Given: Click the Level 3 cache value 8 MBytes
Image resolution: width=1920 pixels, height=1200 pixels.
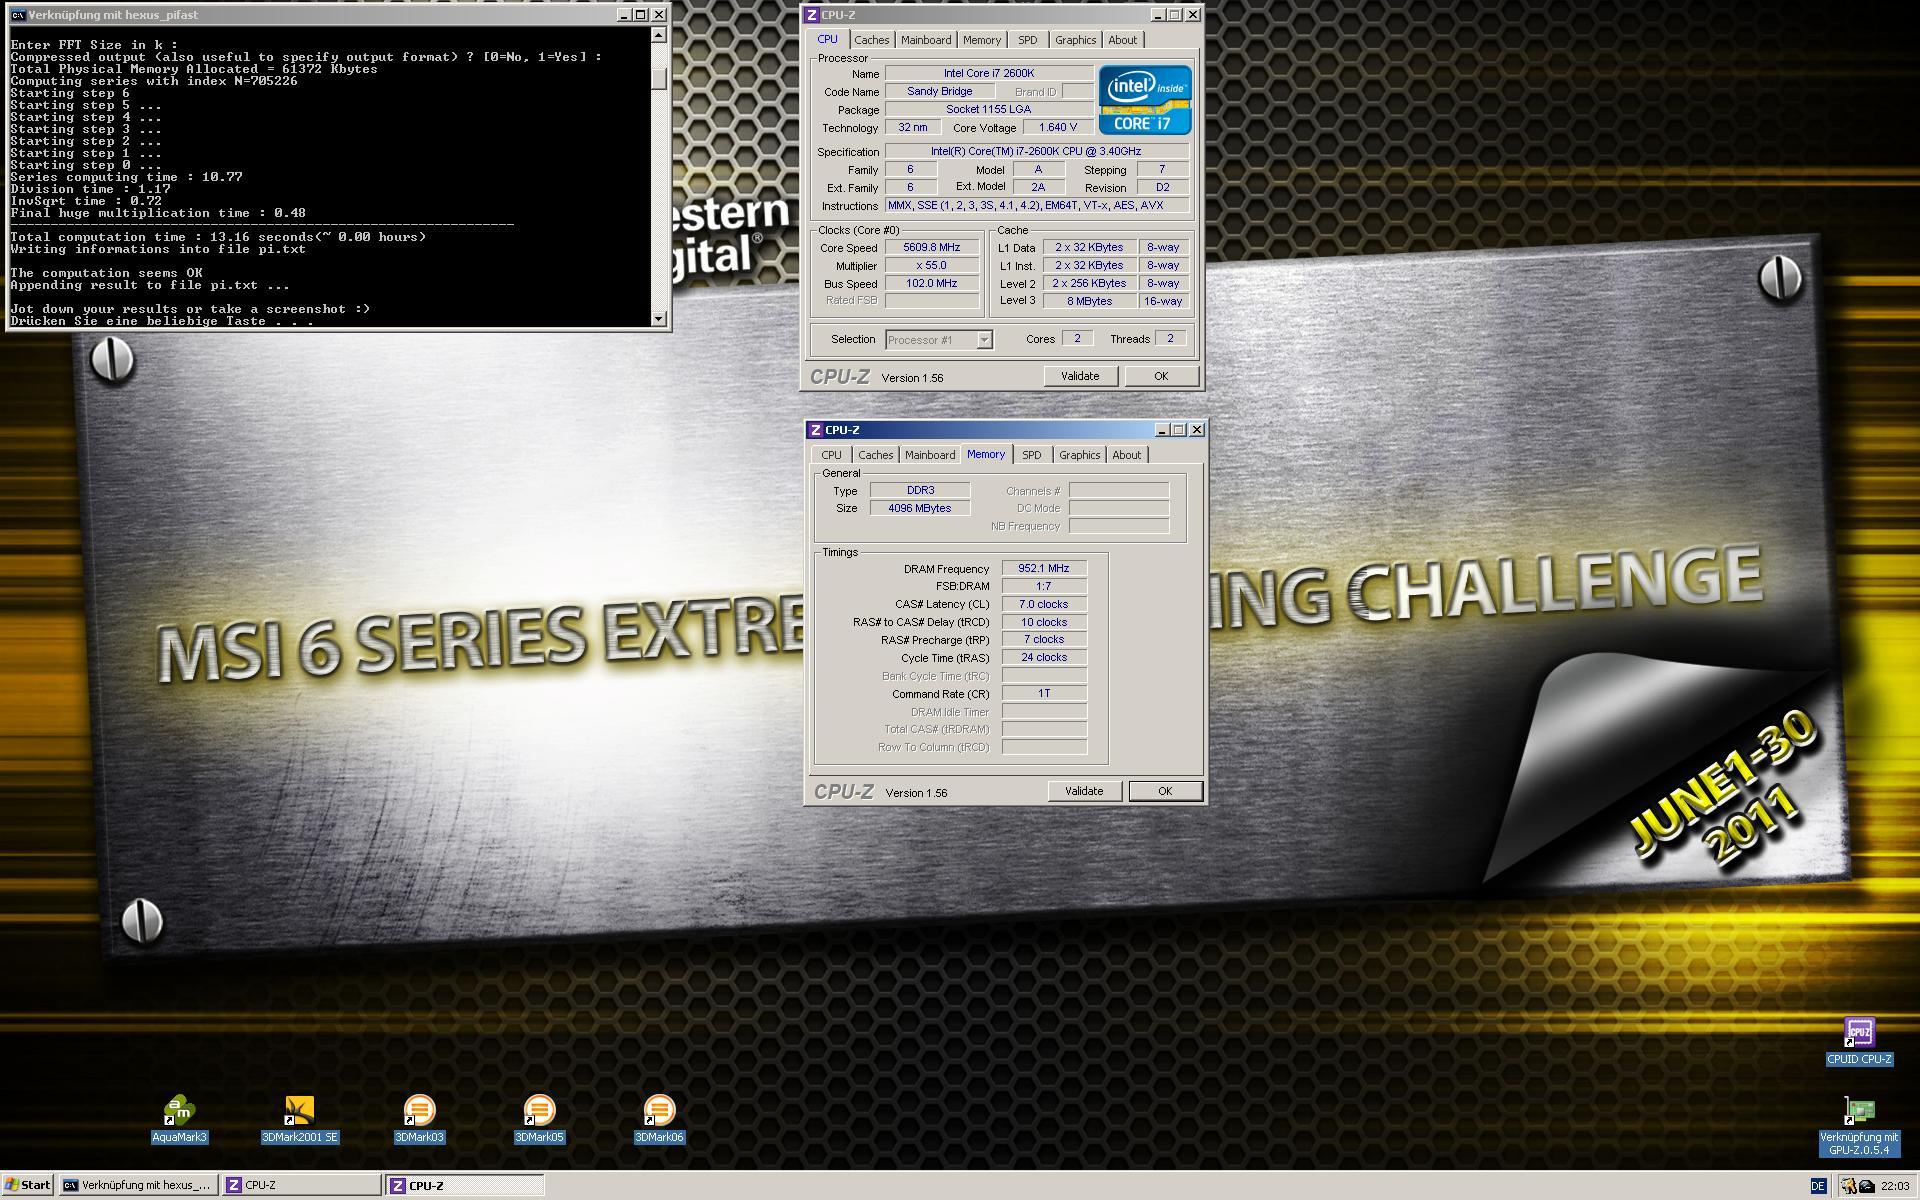Looking at the screenshot, I should coord(1089,301).
